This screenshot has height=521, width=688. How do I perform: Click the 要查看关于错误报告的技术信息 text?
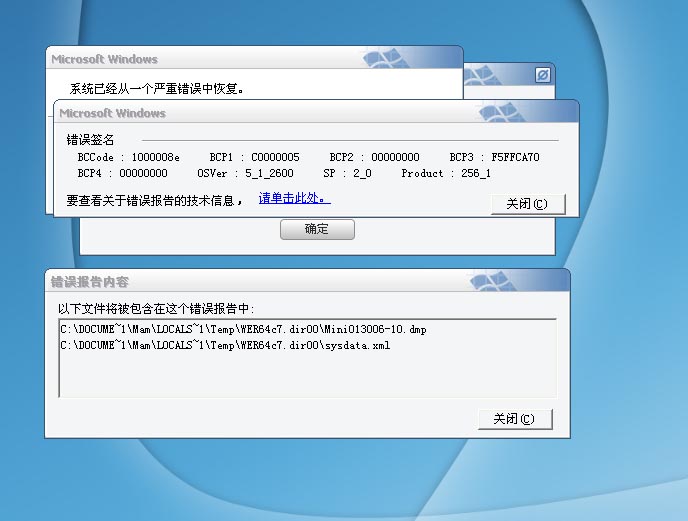[x=154, y=201]
